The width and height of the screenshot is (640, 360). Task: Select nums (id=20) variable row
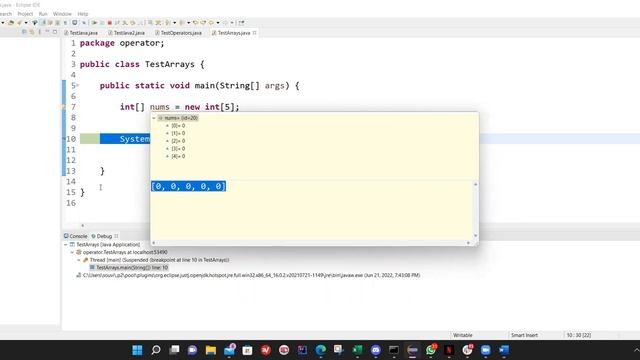click(x=178, y=118)
